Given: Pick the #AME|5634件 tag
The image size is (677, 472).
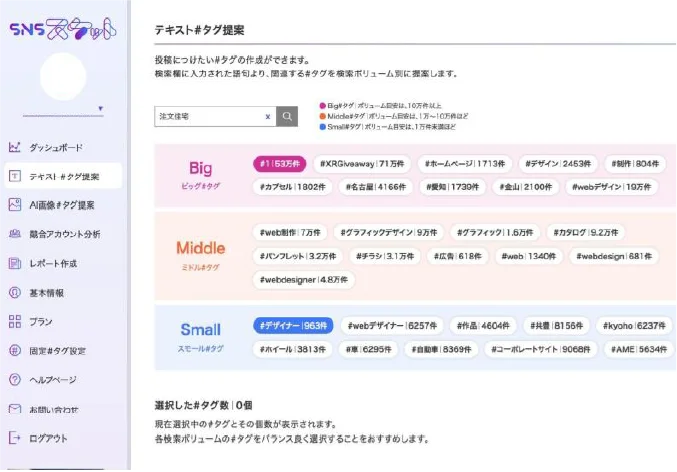Looking at the screenshot, I should (x=639, y=349).
